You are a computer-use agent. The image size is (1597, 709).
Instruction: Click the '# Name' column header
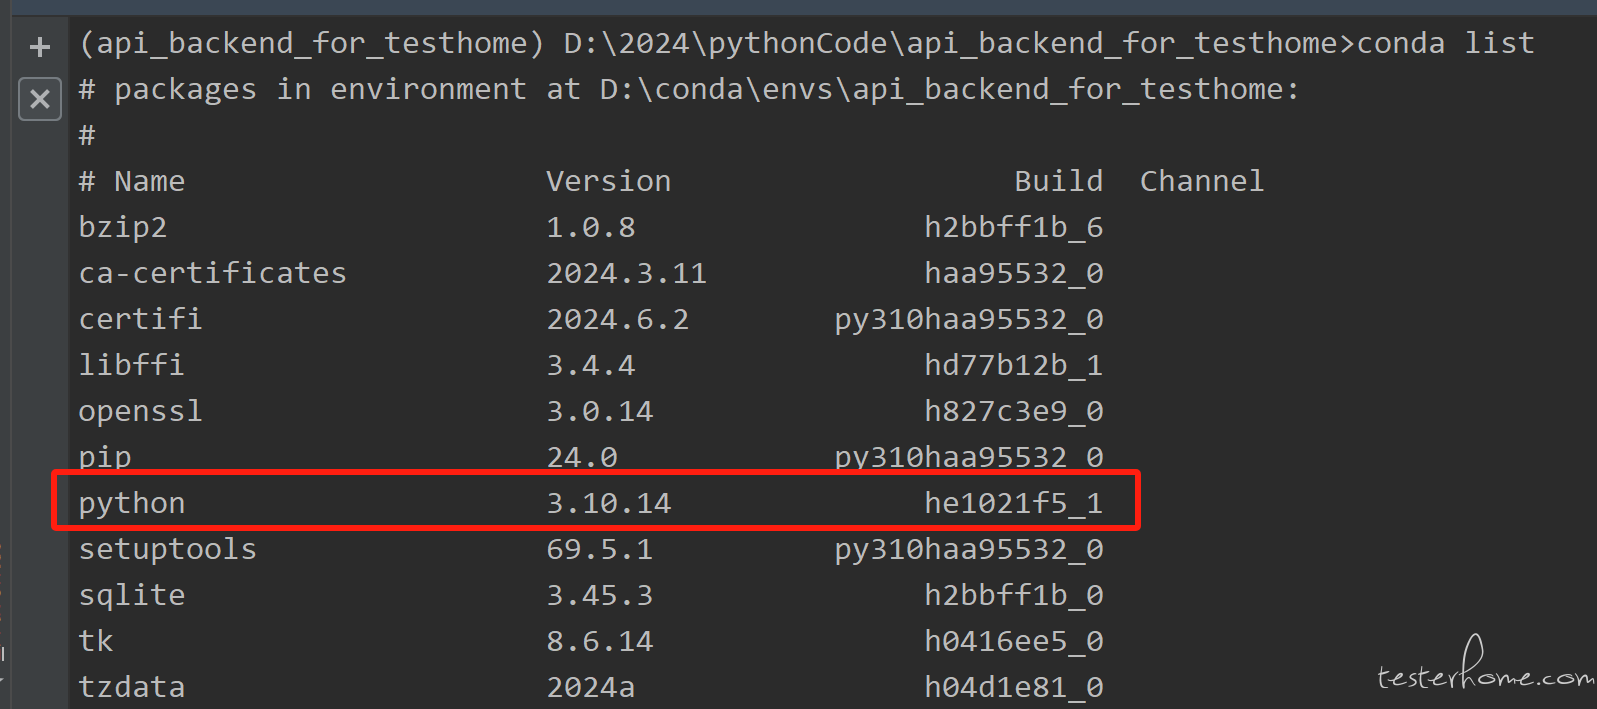[132, 181]
